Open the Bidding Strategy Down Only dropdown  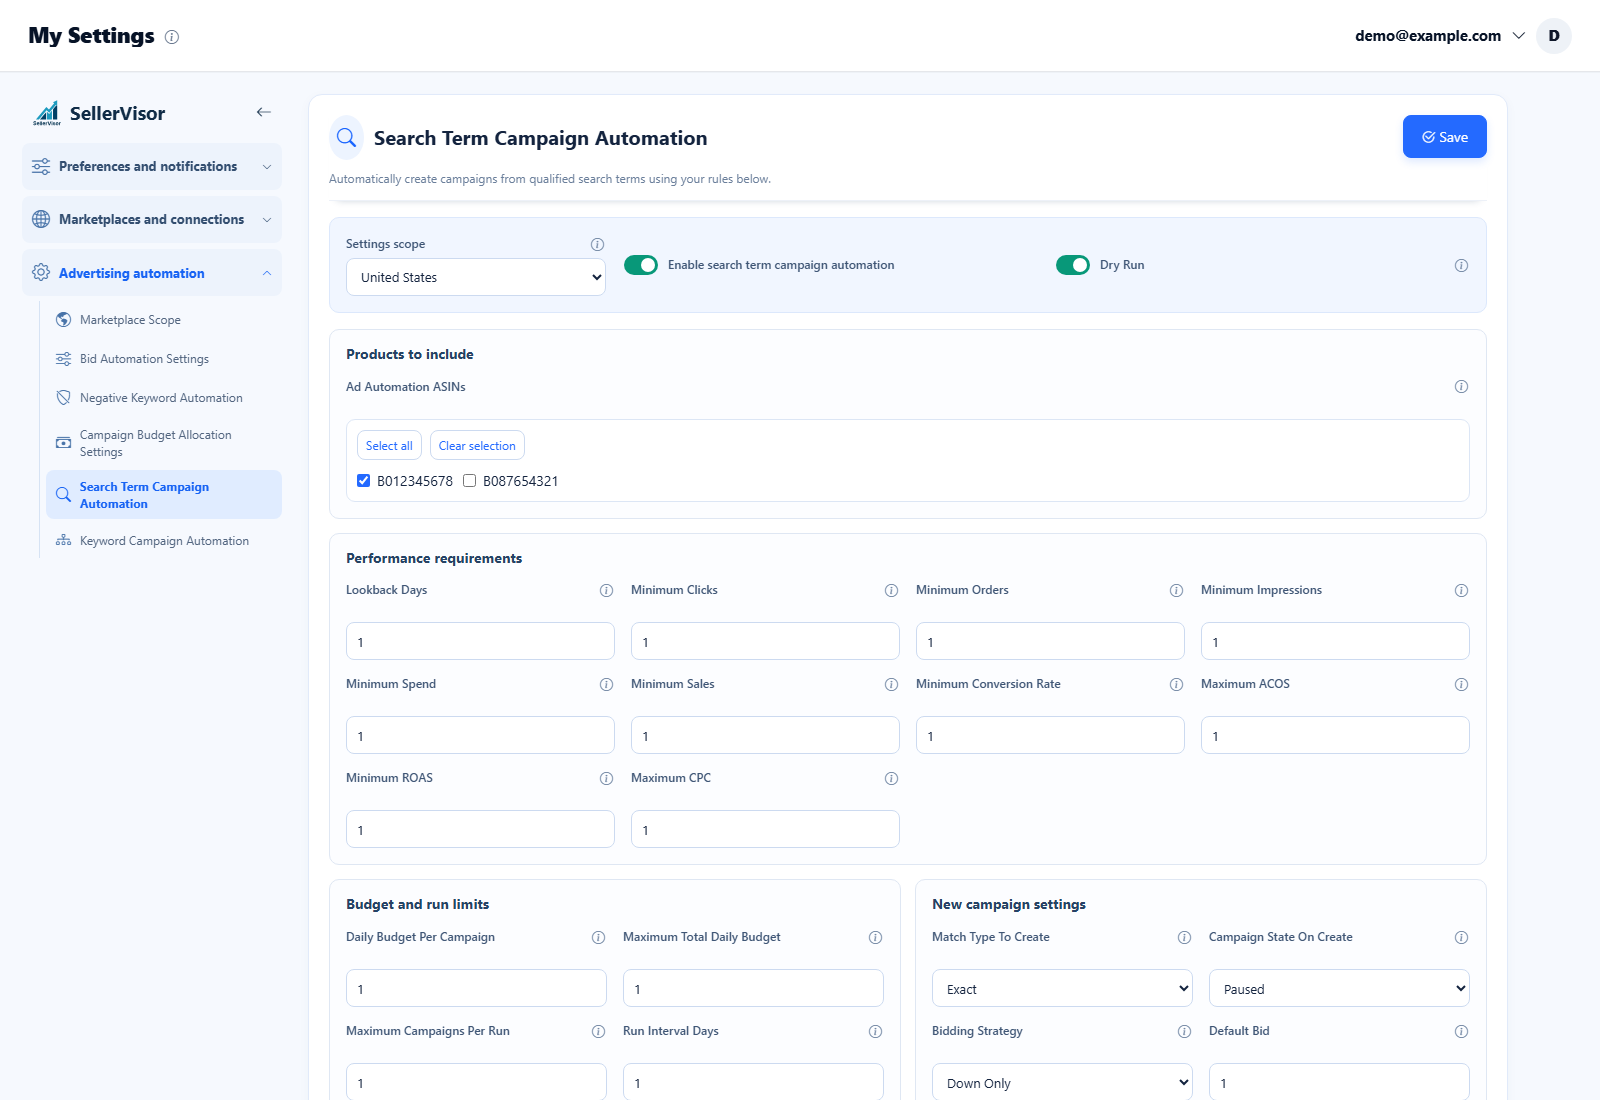tap(1062, 1082)
